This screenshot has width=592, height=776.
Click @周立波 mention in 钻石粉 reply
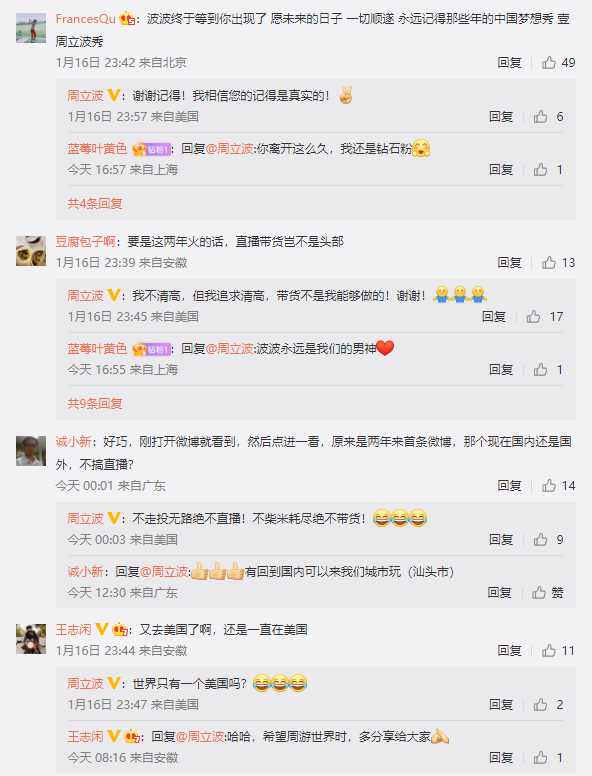(229, 149)
